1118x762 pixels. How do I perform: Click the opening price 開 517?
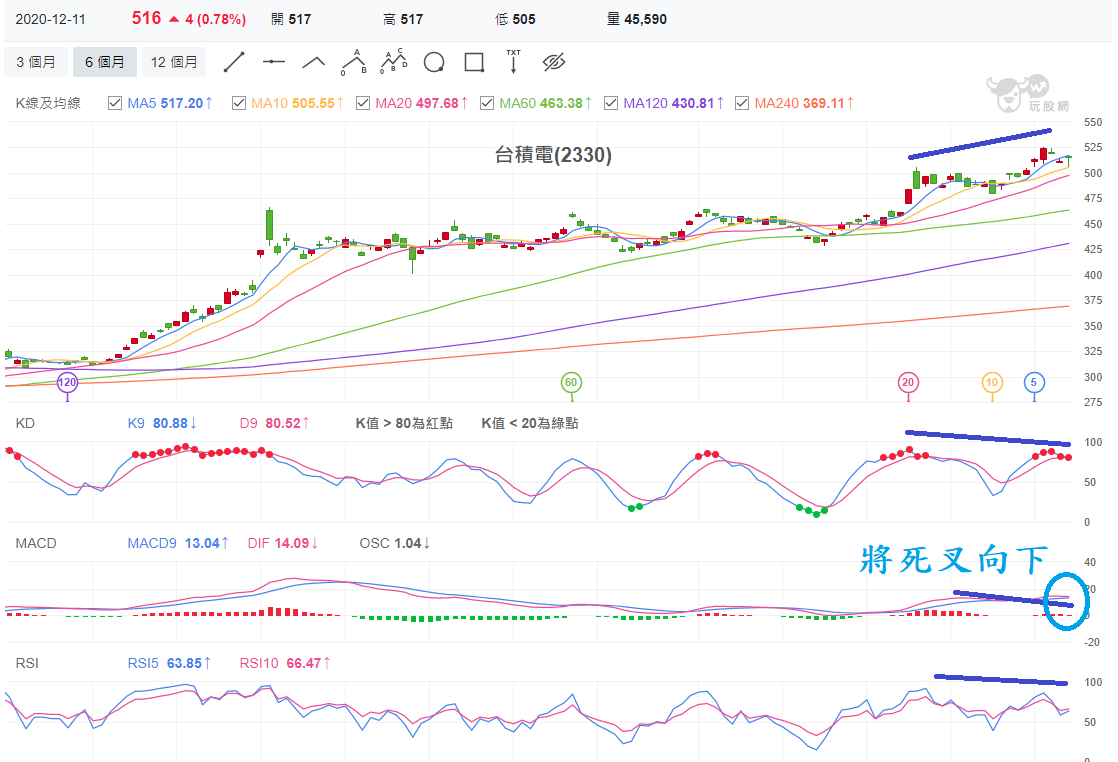(291, 19)
